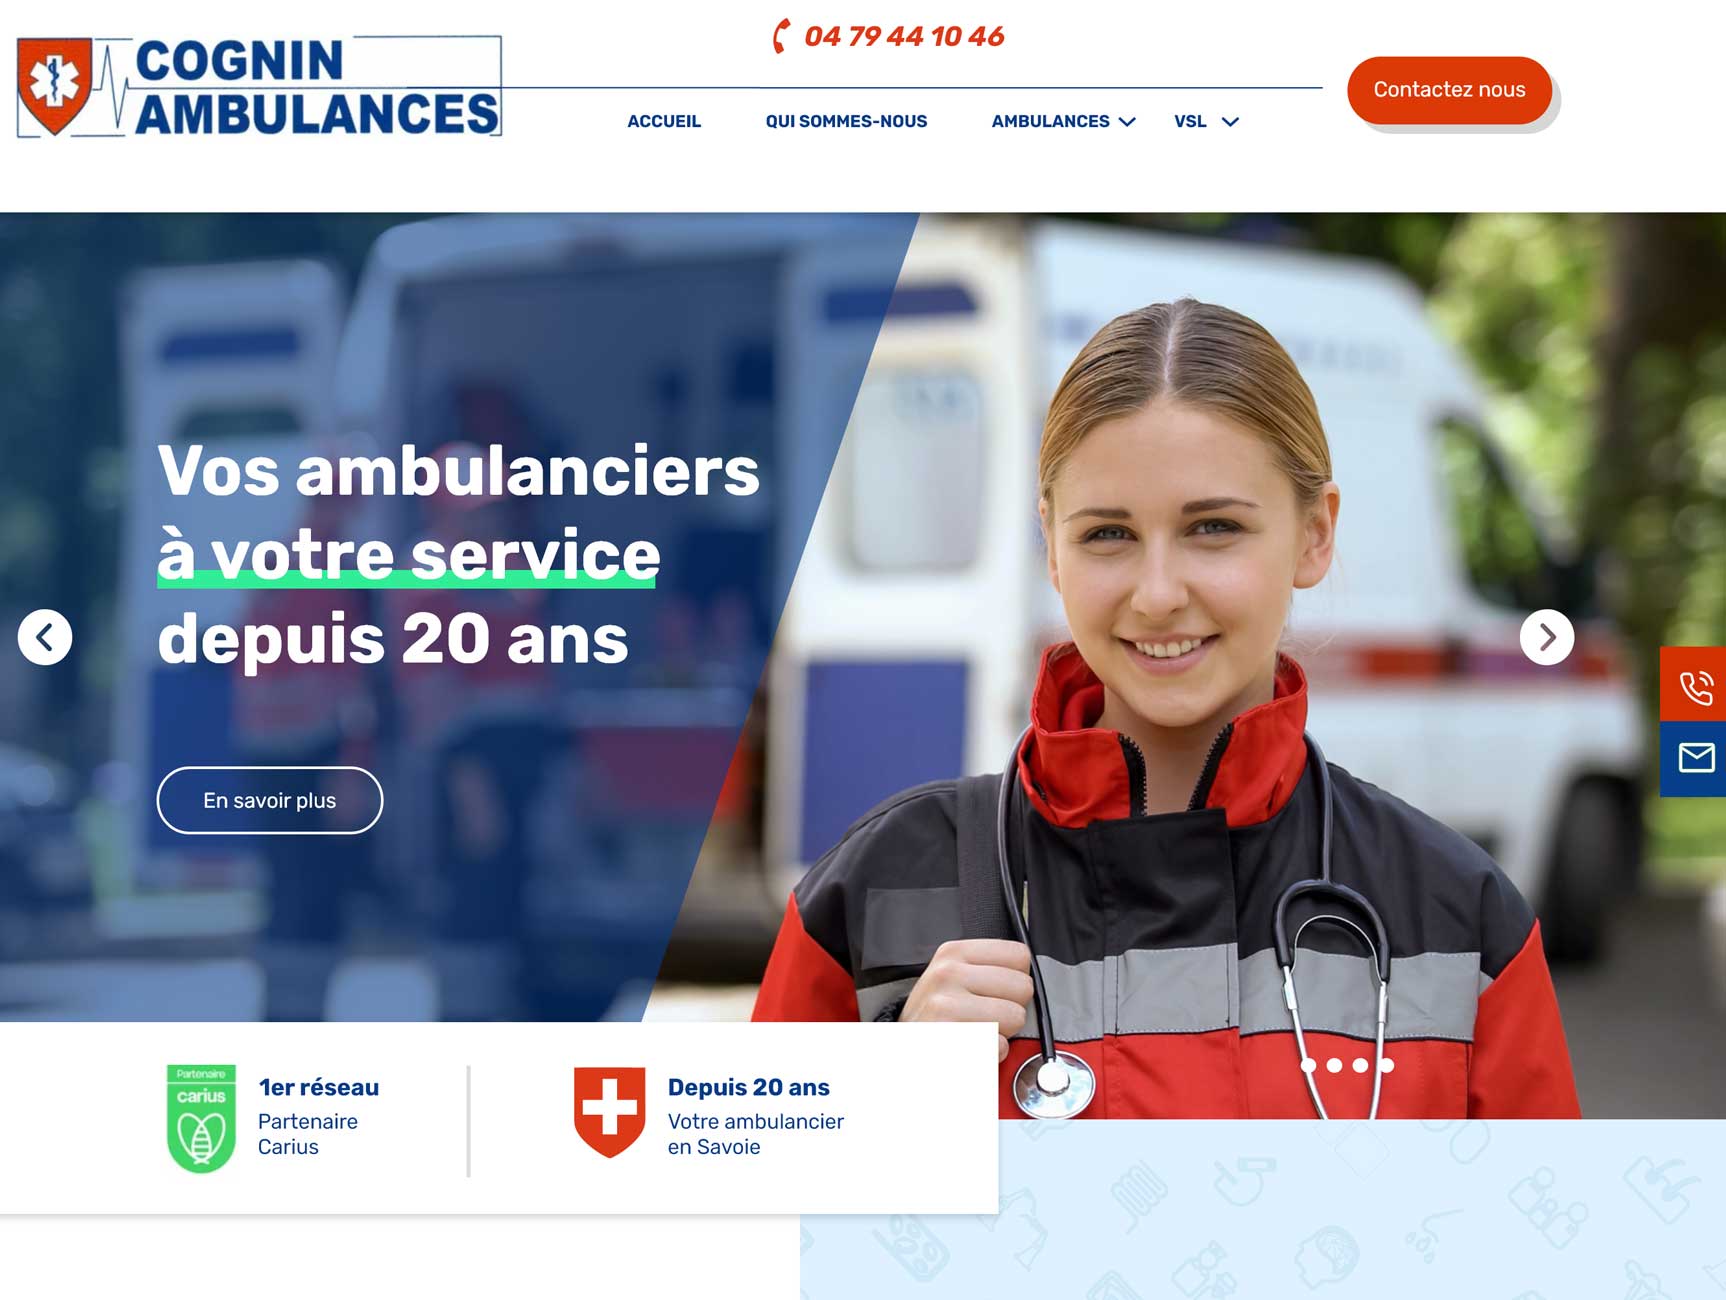Open the Qui sommes-nous menu item

[x=846, y=121]
